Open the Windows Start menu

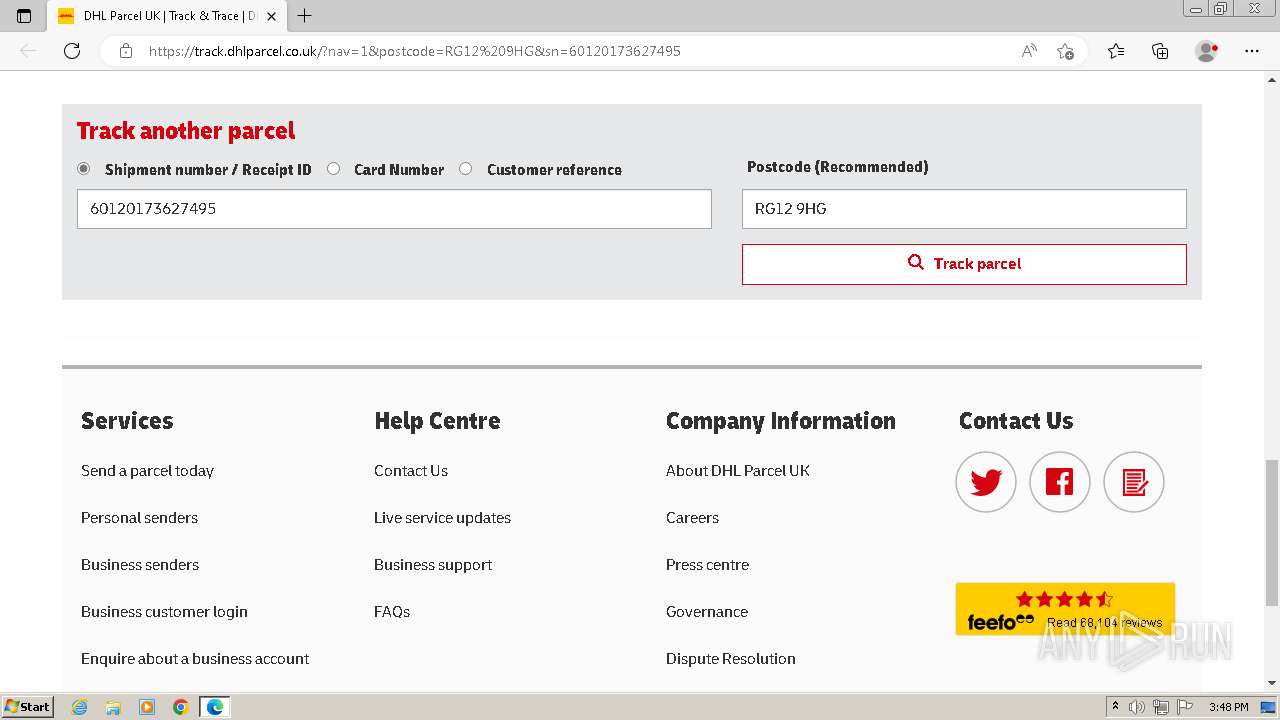pyautogui.click(x=28, y=707)
